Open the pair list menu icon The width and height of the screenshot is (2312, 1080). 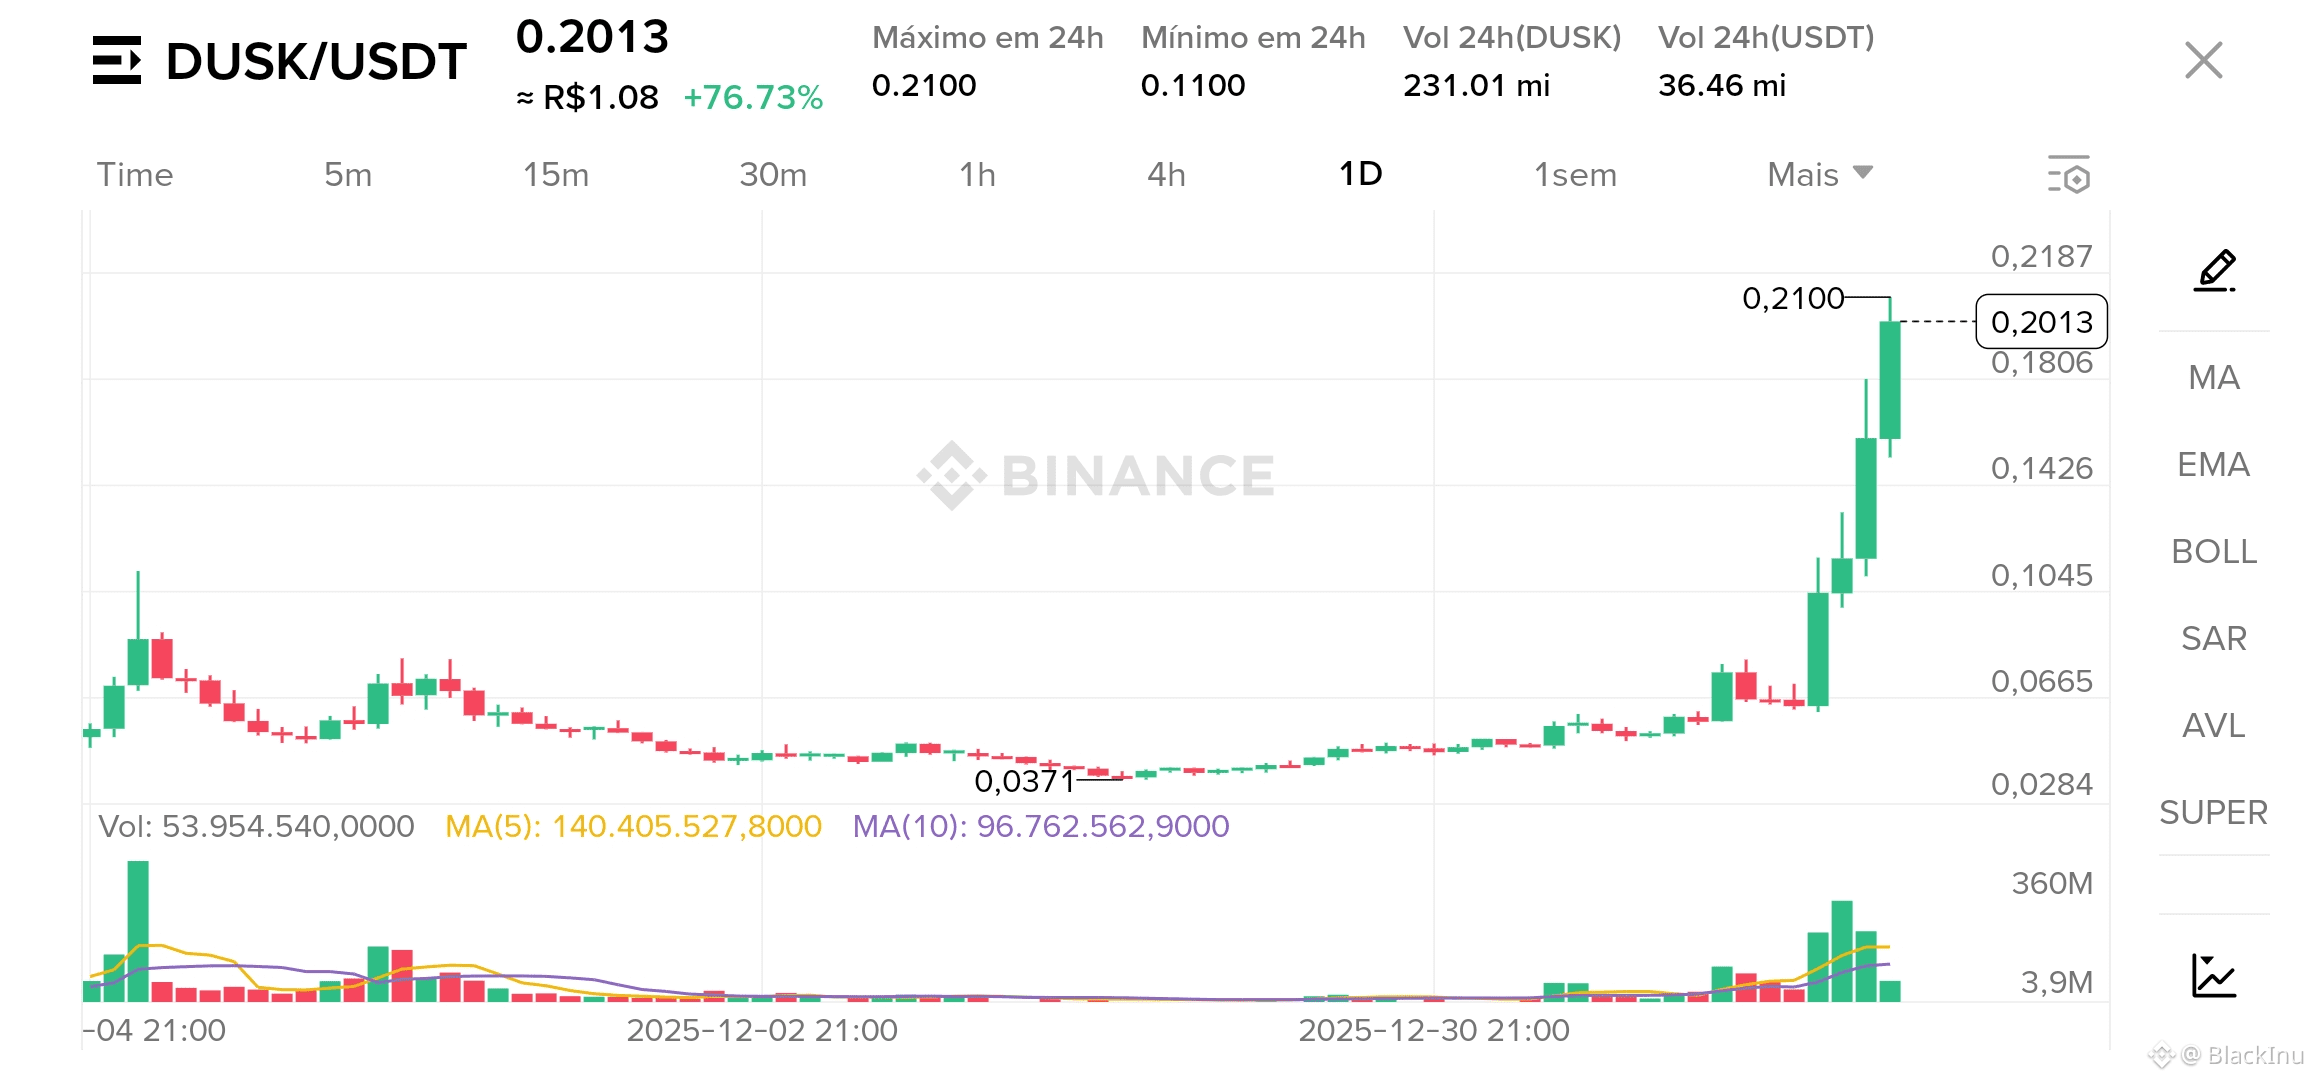[x=117, y=60]
